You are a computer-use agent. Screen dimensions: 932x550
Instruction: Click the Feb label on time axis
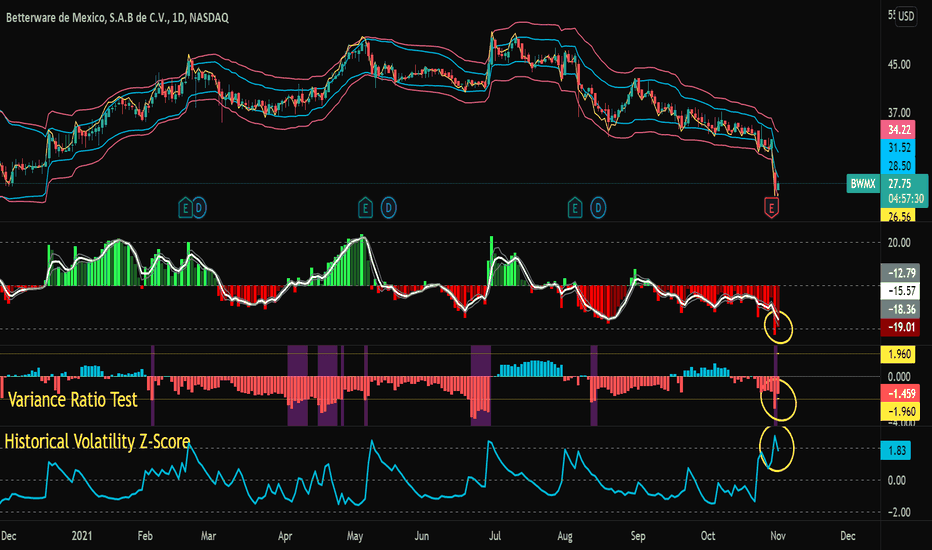click(x=145, y=536)
